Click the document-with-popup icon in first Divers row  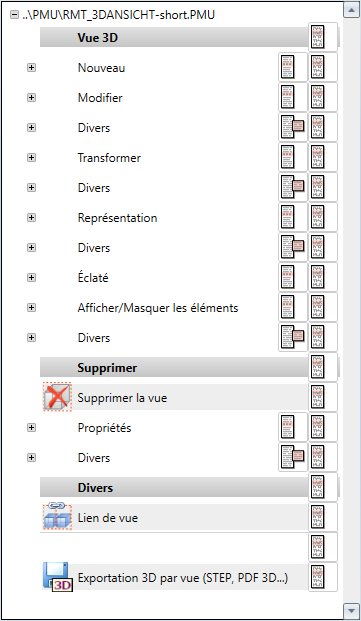[x=293, y=128]
